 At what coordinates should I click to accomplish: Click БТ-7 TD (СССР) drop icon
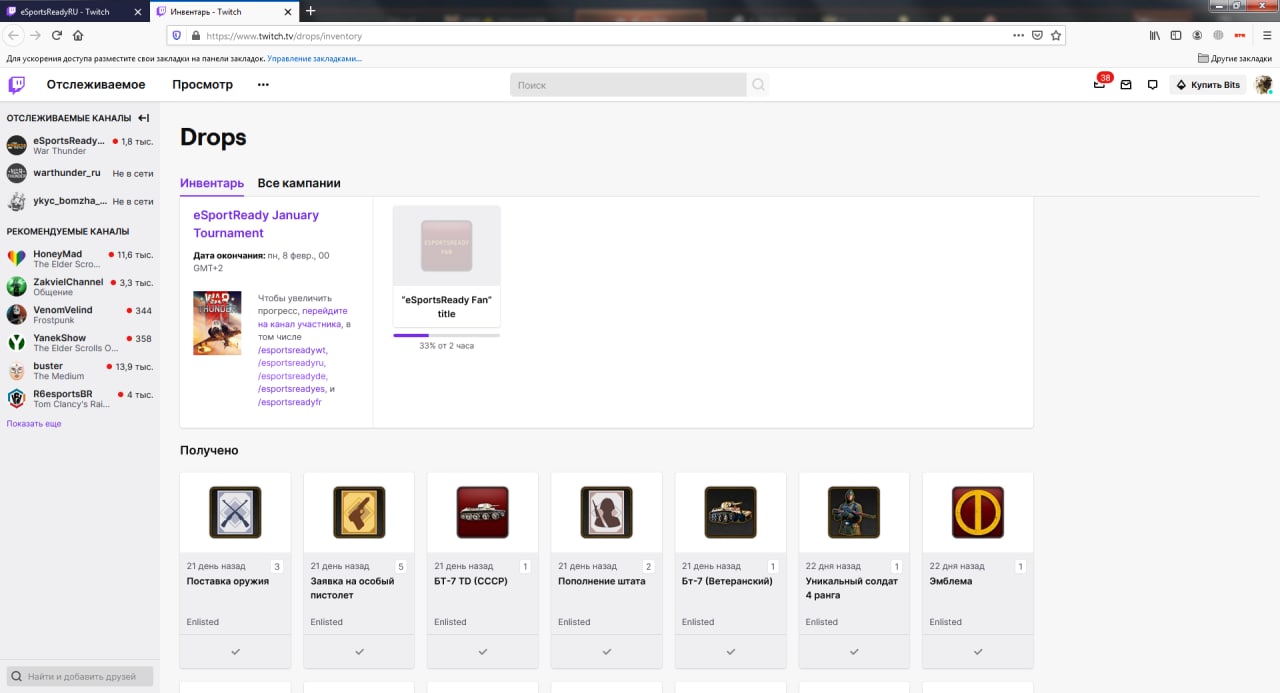pos(483,513)
